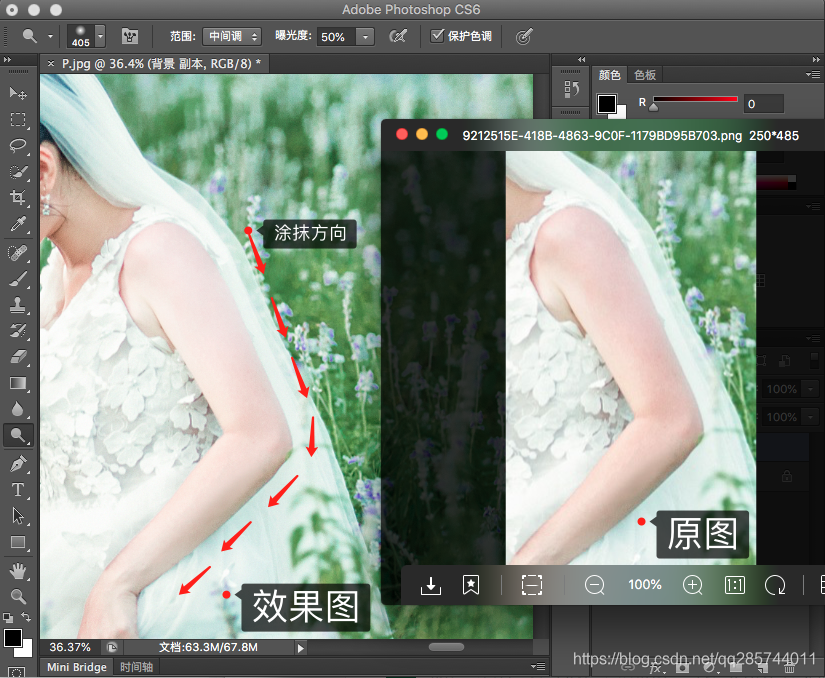This screenshot has height=678, width=825.
Task: Download image in the preview window
Action: pos(430,585)
